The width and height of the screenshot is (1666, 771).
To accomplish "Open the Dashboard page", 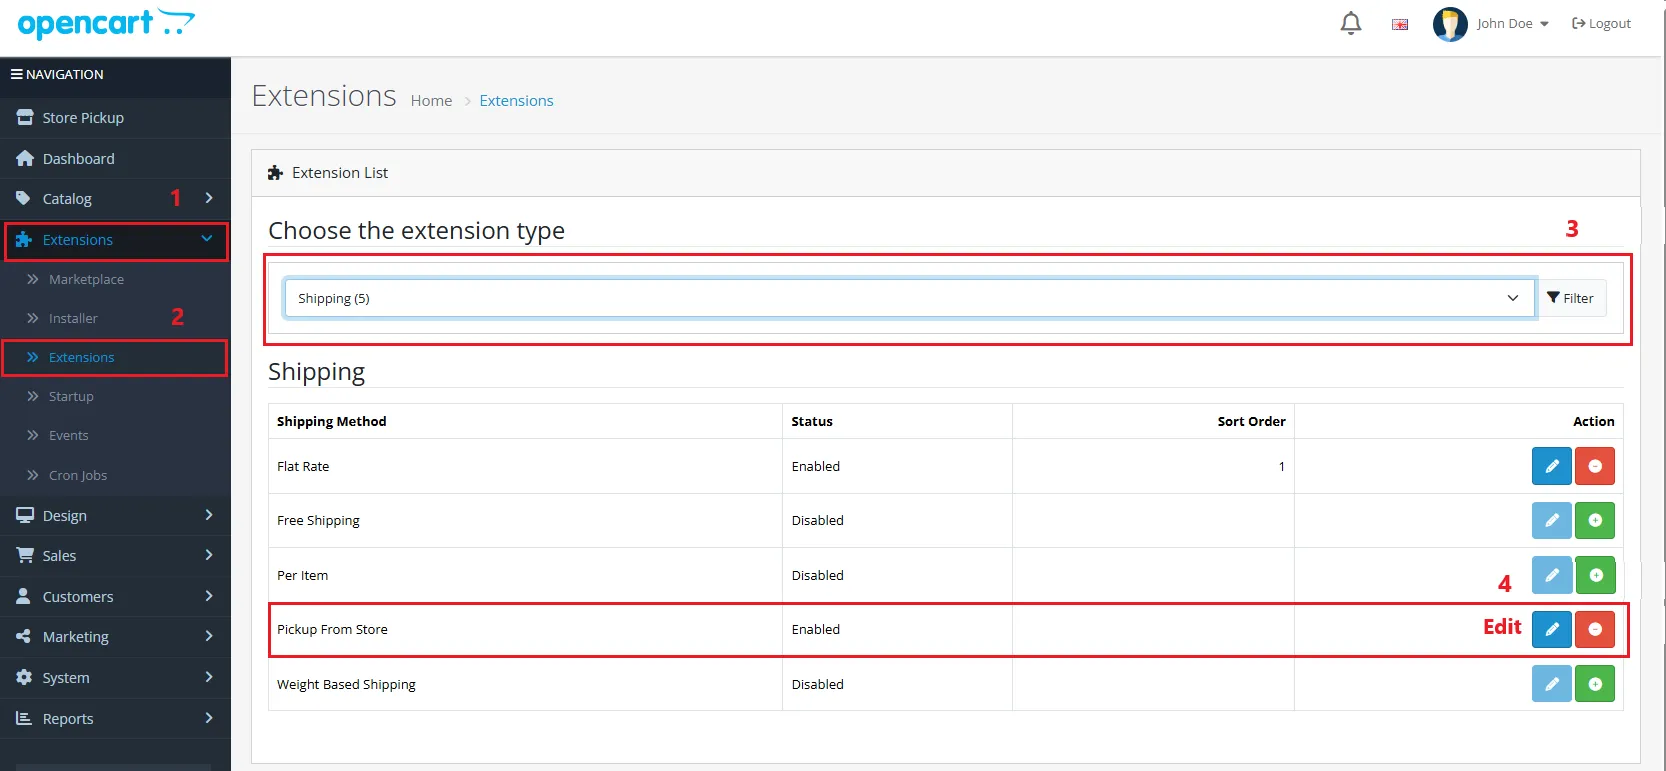I will pos(78,159).
